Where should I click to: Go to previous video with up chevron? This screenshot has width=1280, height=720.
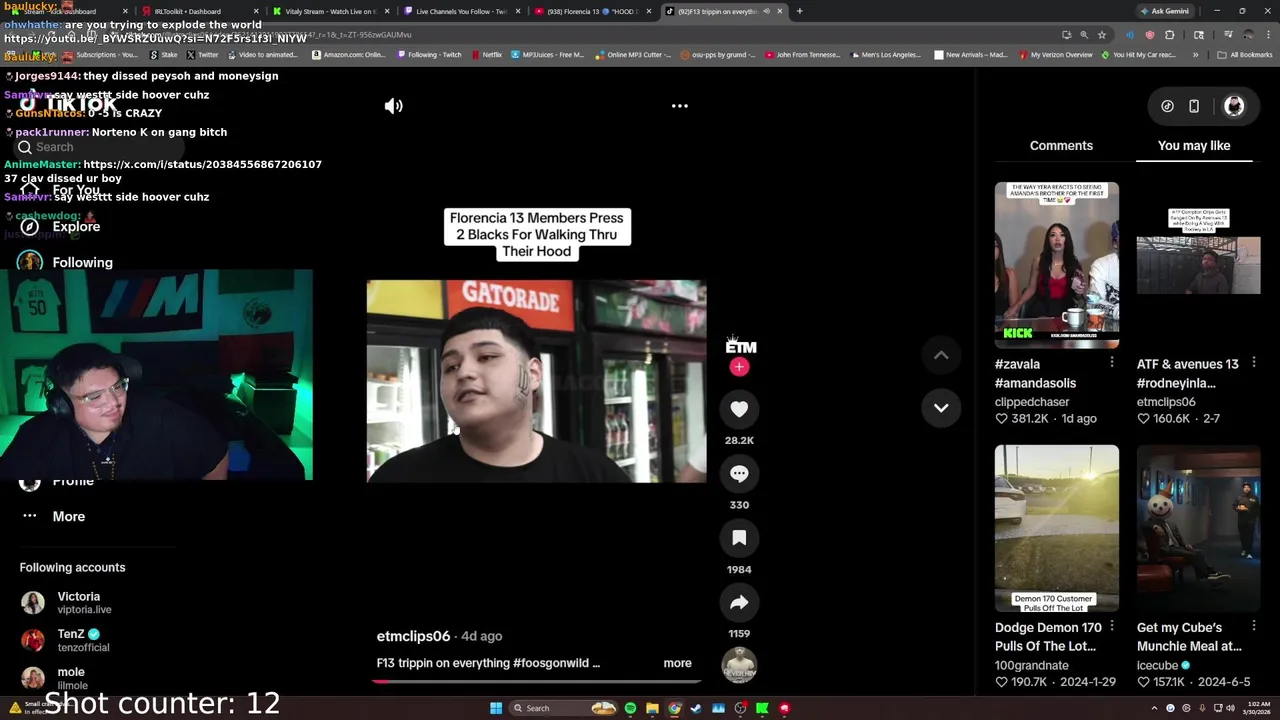click(x=941, y=355)
